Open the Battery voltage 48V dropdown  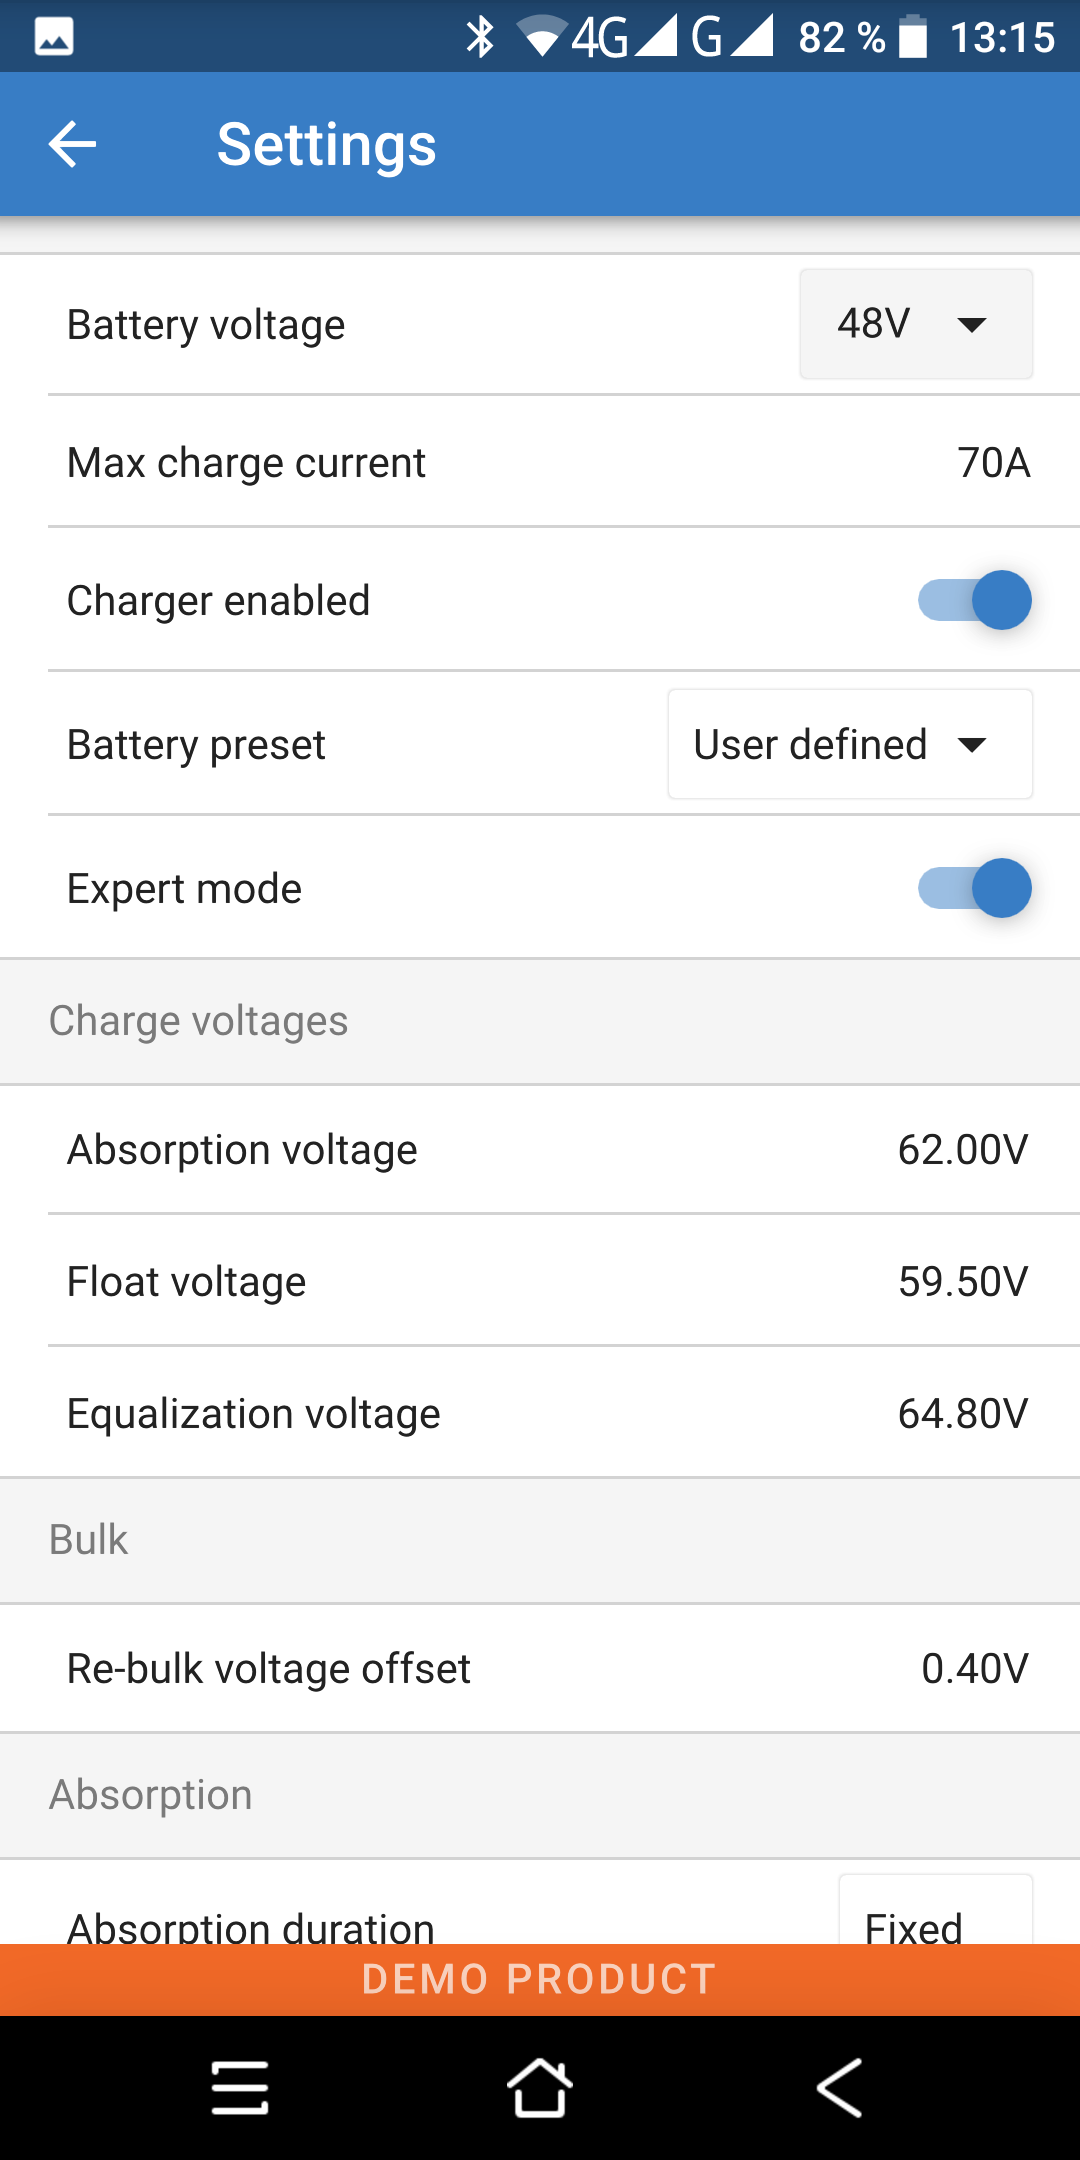click(x=915, y=324)
